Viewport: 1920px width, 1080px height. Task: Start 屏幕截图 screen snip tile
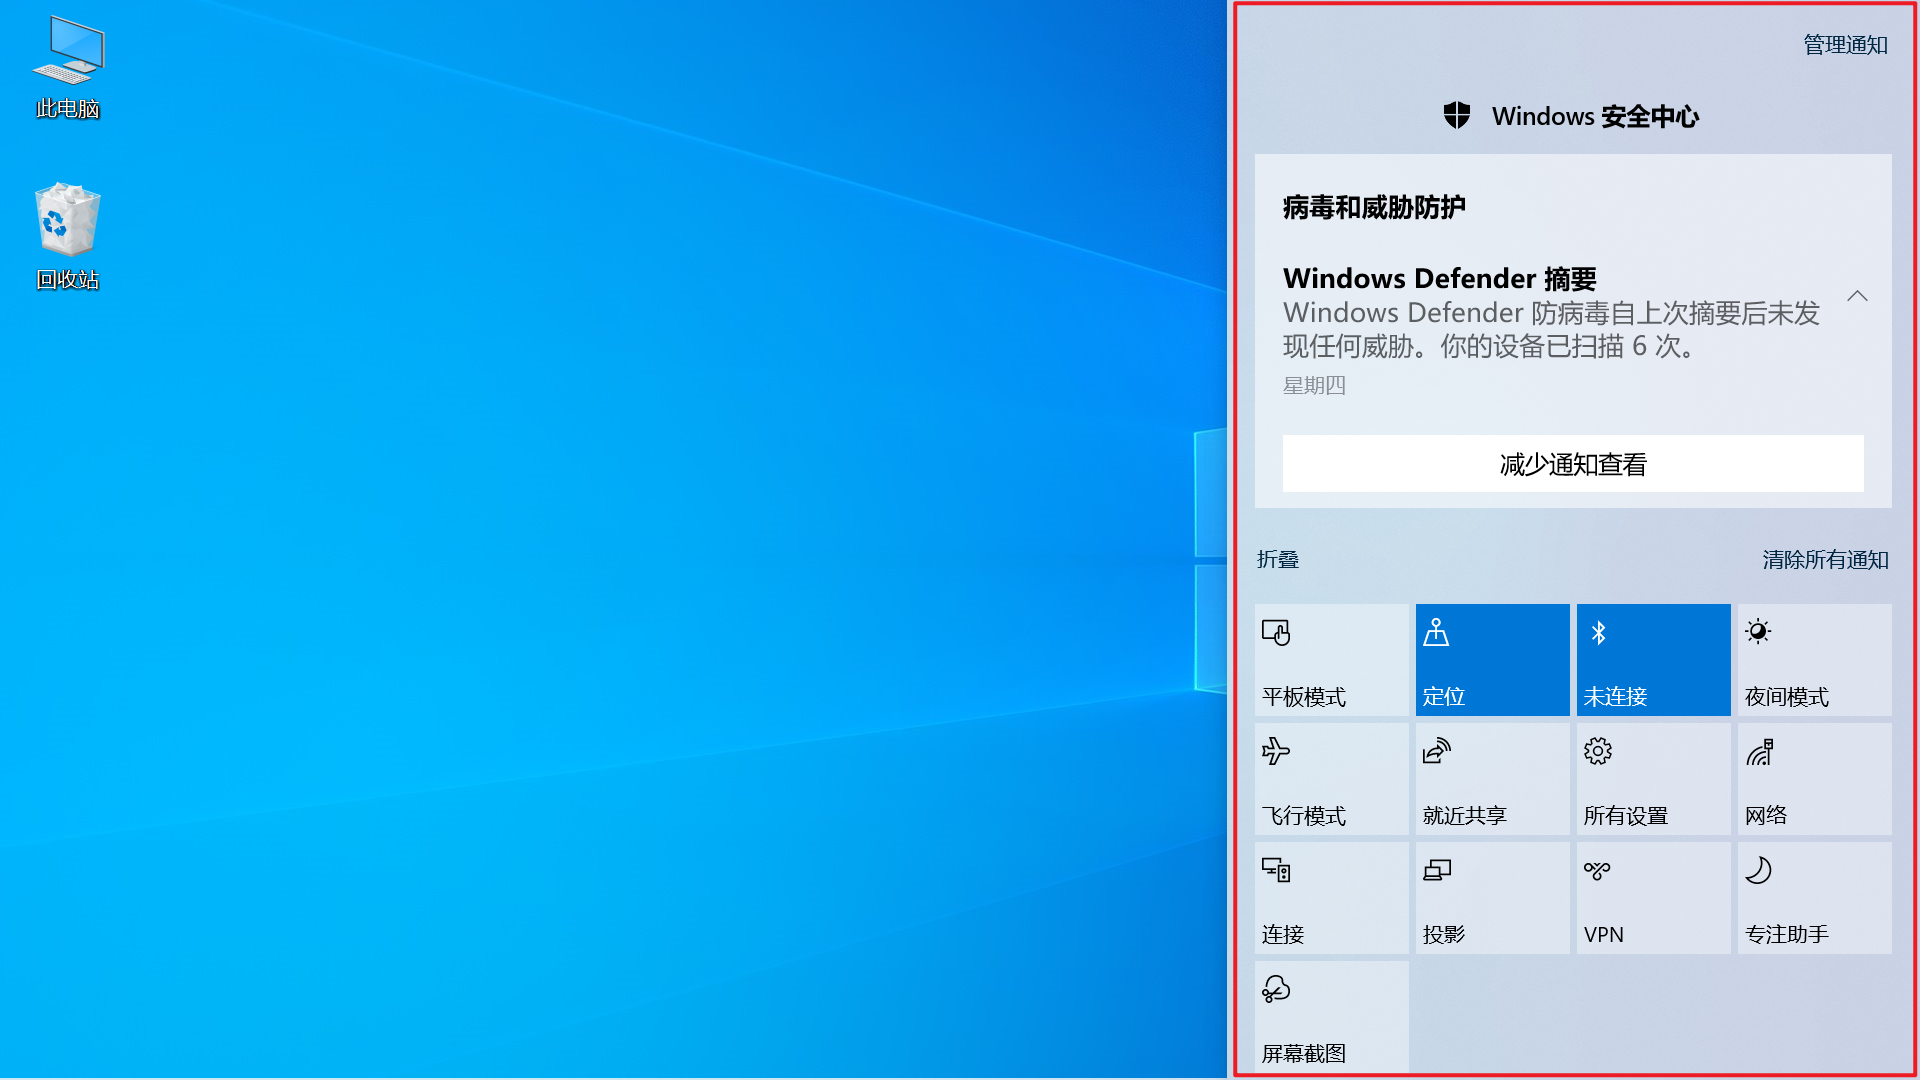click(x=1331, y=1017)
